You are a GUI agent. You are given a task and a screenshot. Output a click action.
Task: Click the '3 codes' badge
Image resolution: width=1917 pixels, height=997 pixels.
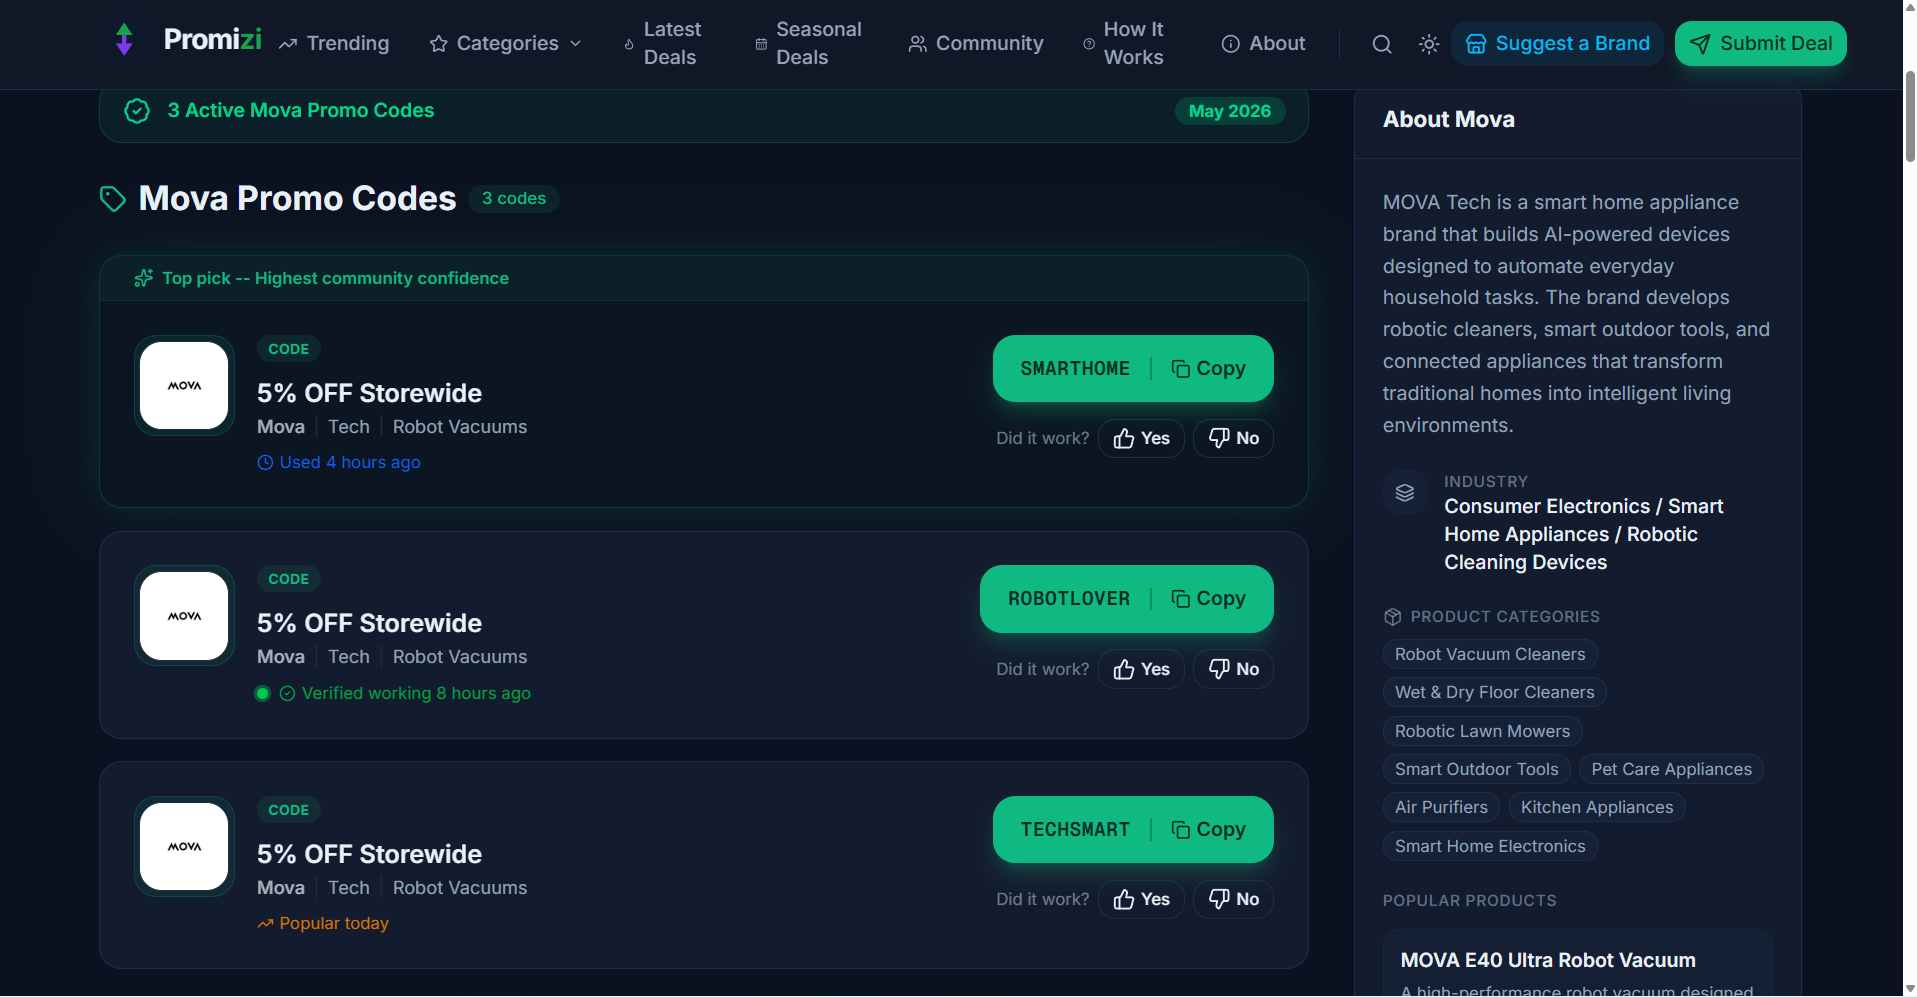click(x=514, y=199)
